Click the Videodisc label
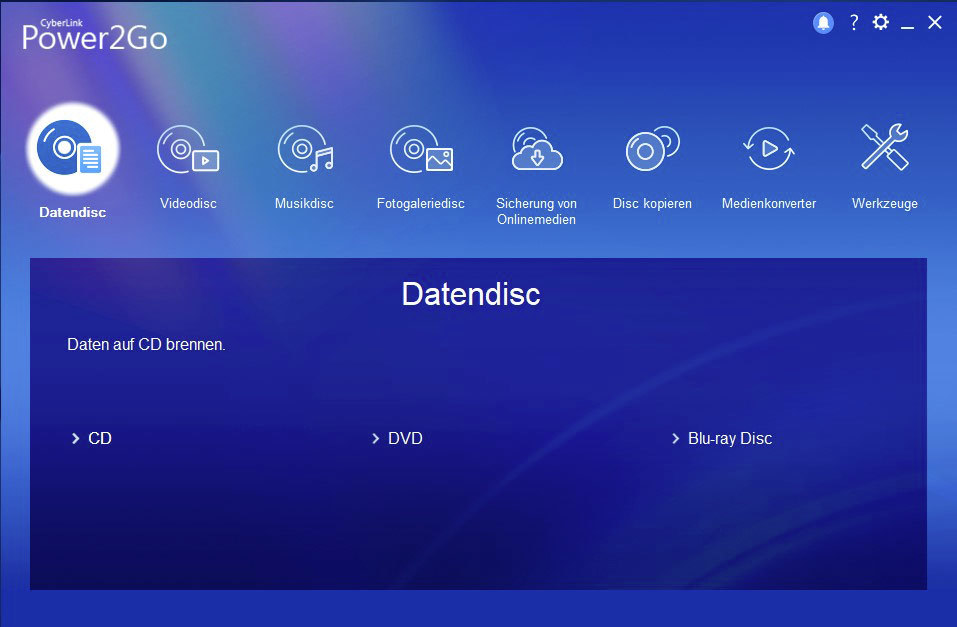This screenshot has height=627, width=957. (x=188, y=203)
